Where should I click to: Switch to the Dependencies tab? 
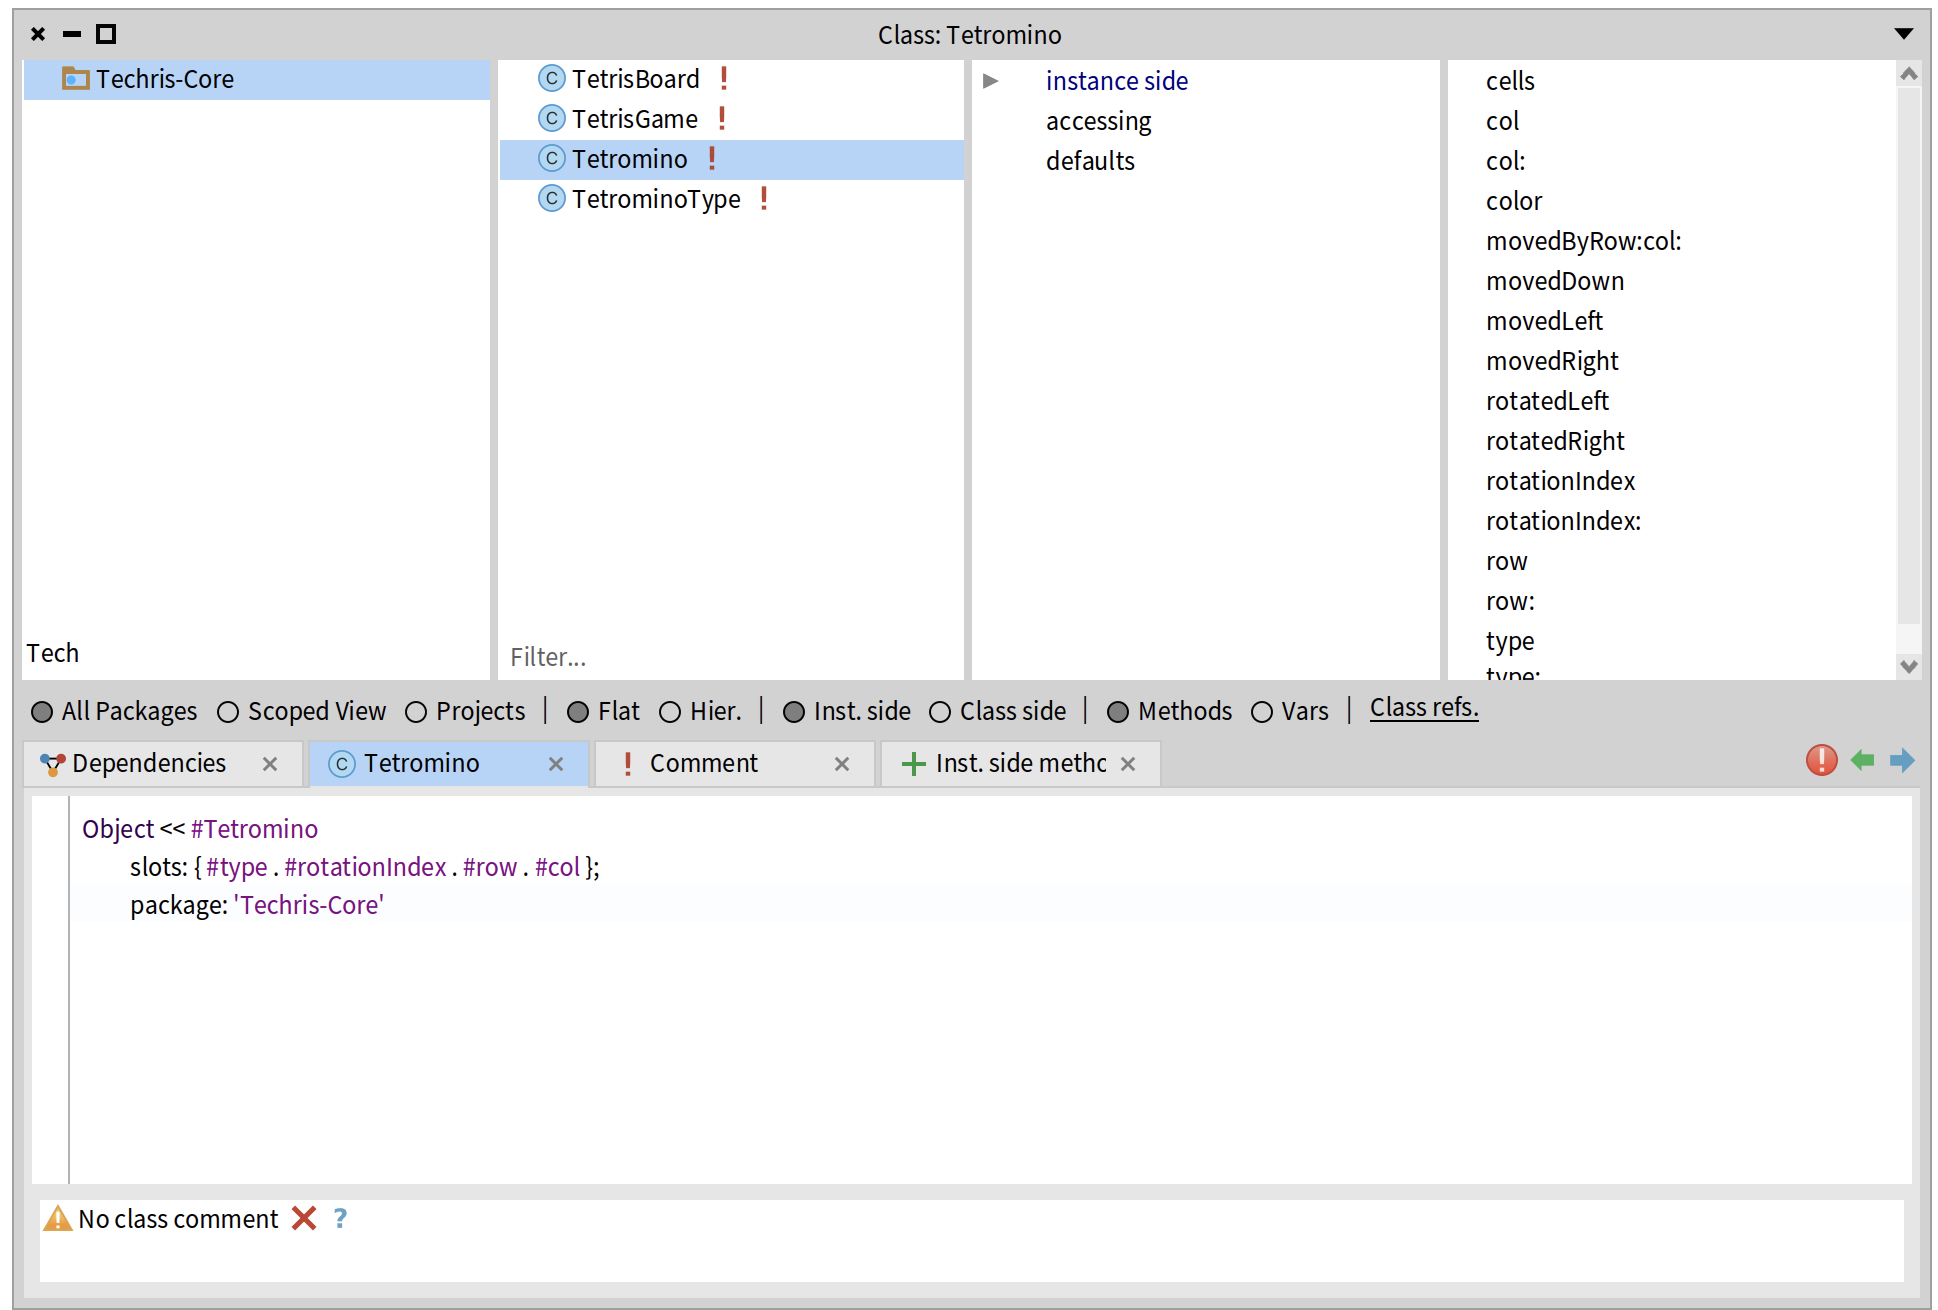tap(148, 763)
